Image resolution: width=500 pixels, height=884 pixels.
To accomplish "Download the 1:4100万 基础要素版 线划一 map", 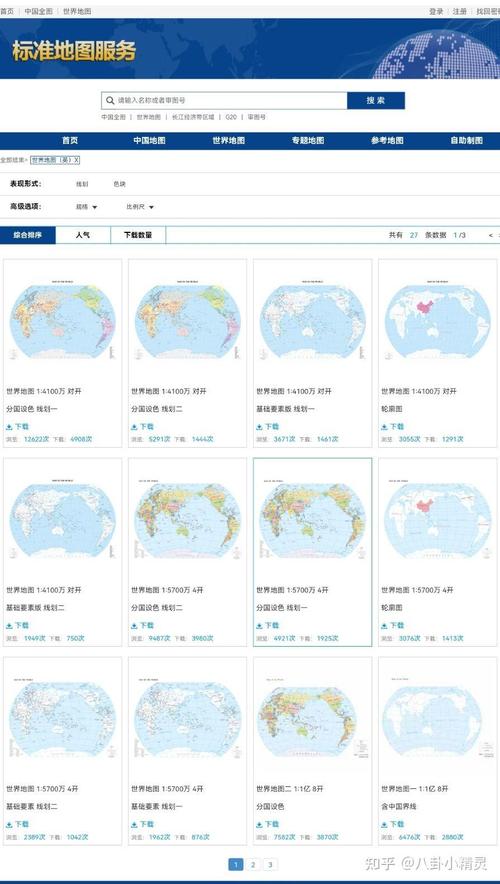I will [267, 427].
